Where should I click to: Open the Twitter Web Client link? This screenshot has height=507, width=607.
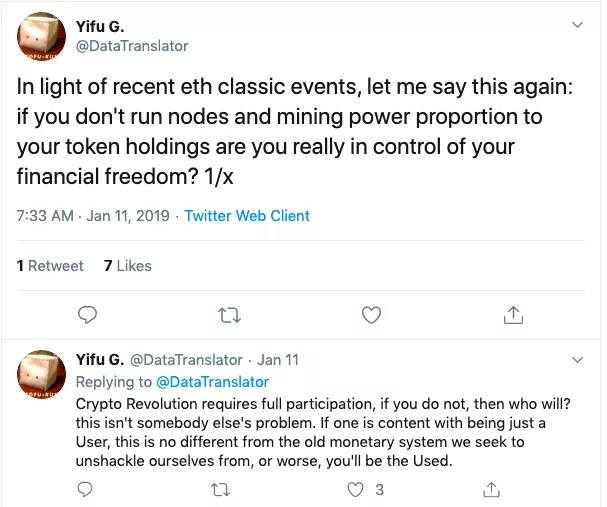point(247,216)
